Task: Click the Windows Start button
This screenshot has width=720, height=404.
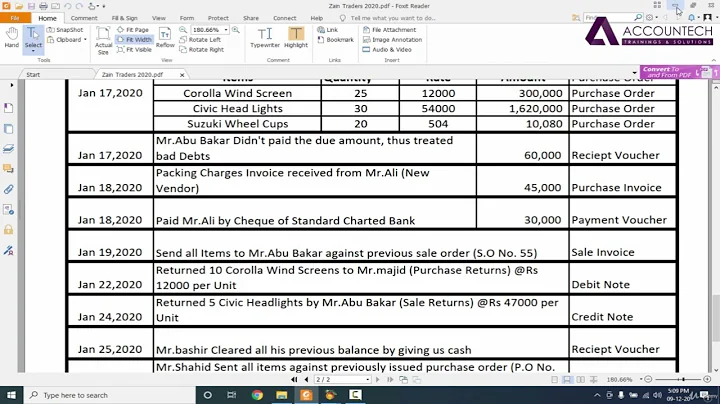Action: (x=11, y=395)
